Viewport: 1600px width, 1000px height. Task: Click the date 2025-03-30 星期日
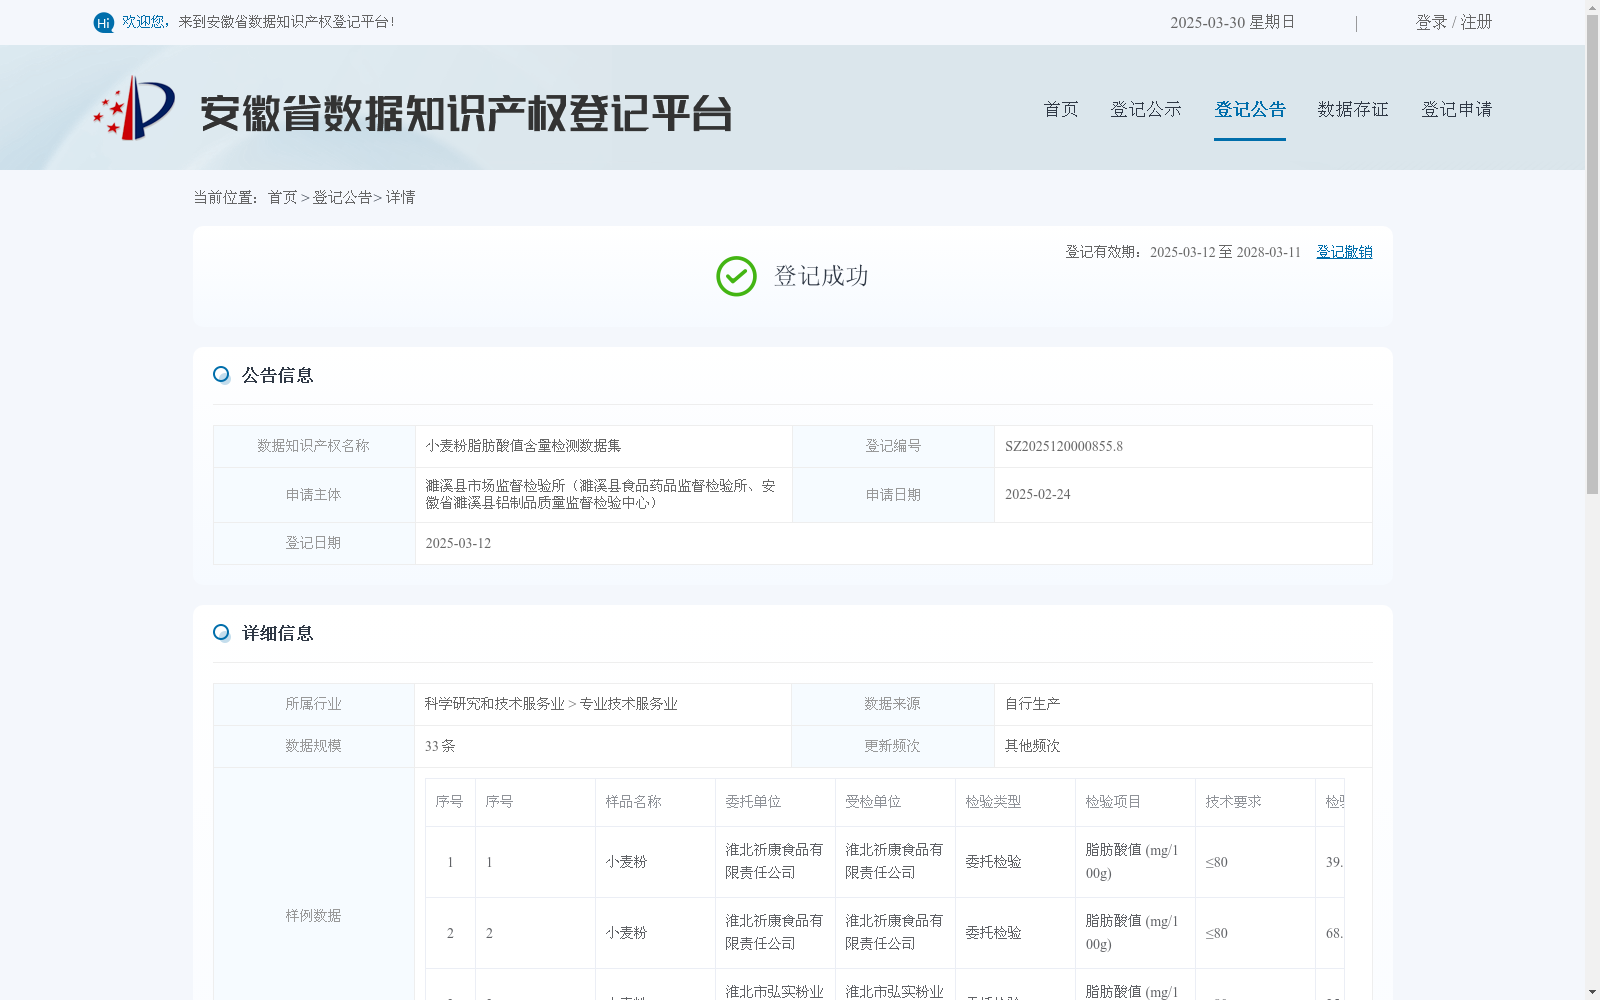[x=1232, y=22]
